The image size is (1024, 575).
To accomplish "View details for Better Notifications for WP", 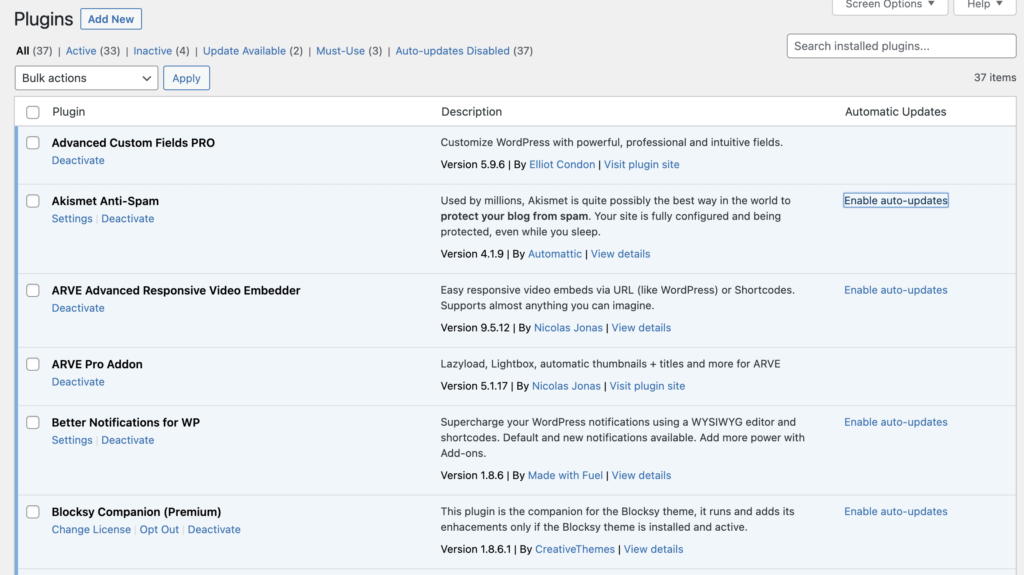I will 641,475.
